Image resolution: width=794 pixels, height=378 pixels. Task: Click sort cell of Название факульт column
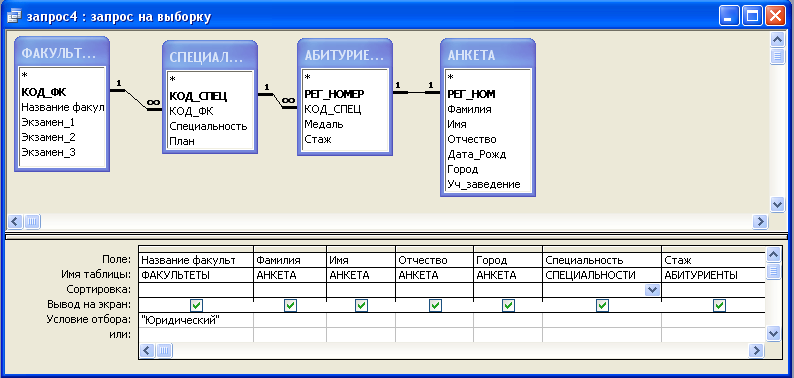coord(196,290)
